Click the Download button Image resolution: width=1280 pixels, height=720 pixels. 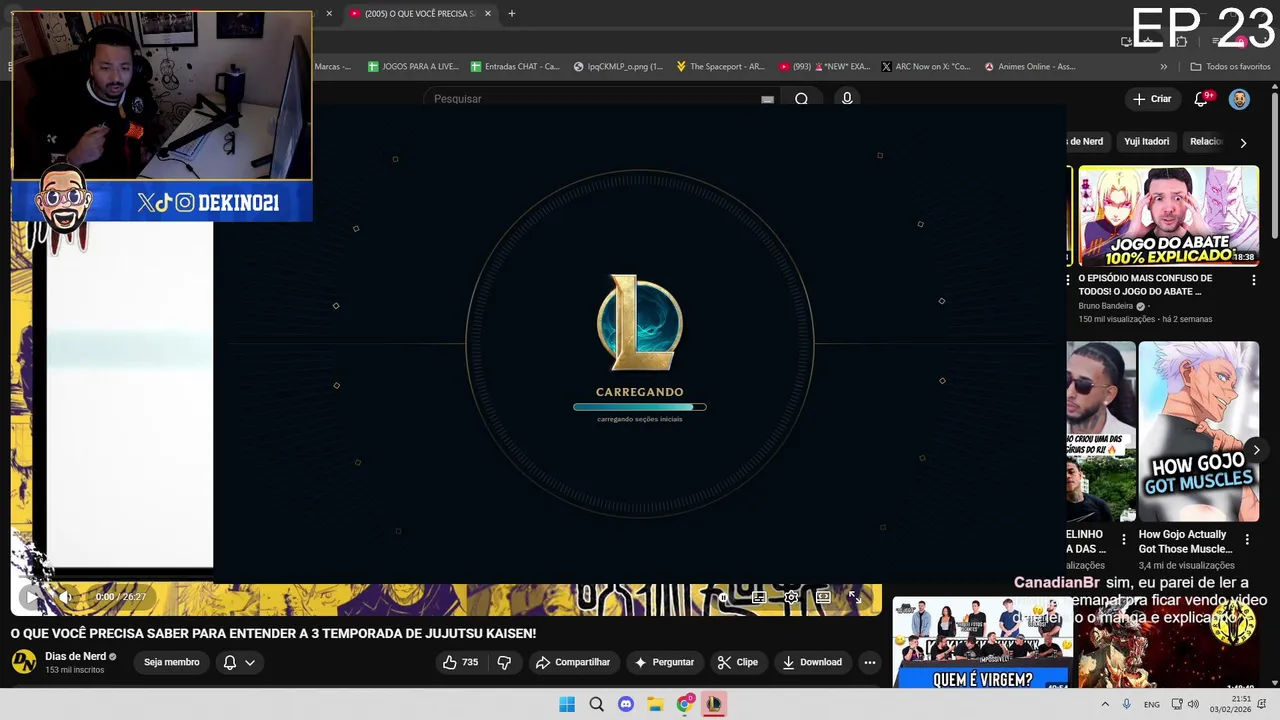812,662
